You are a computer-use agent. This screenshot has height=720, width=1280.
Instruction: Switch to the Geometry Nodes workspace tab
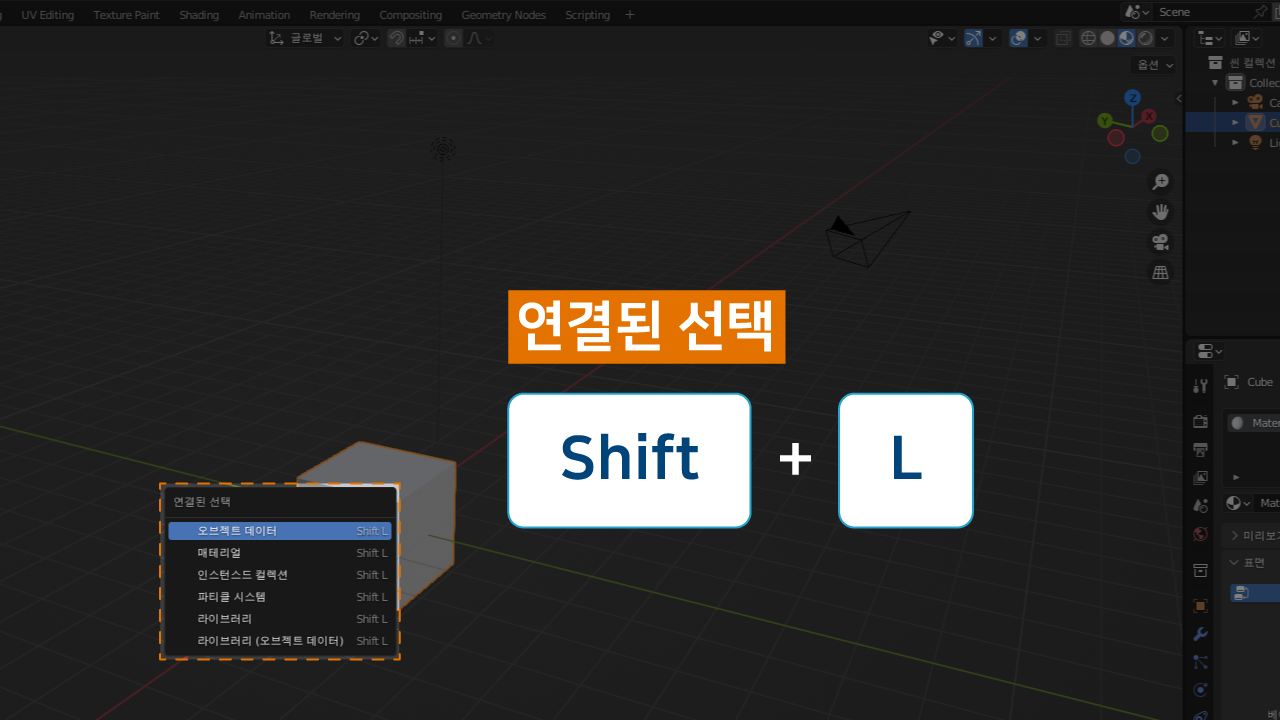[503, 15]
